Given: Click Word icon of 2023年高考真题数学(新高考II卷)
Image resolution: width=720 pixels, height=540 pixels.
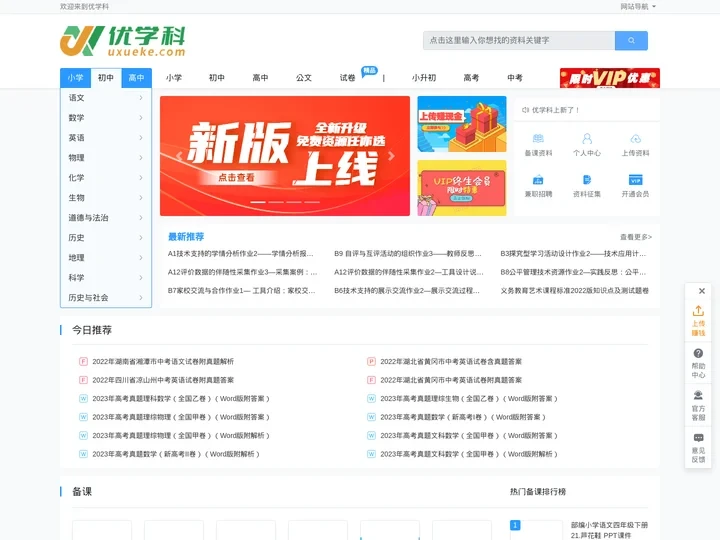Looking at the screenshot, I should (83, 454).
